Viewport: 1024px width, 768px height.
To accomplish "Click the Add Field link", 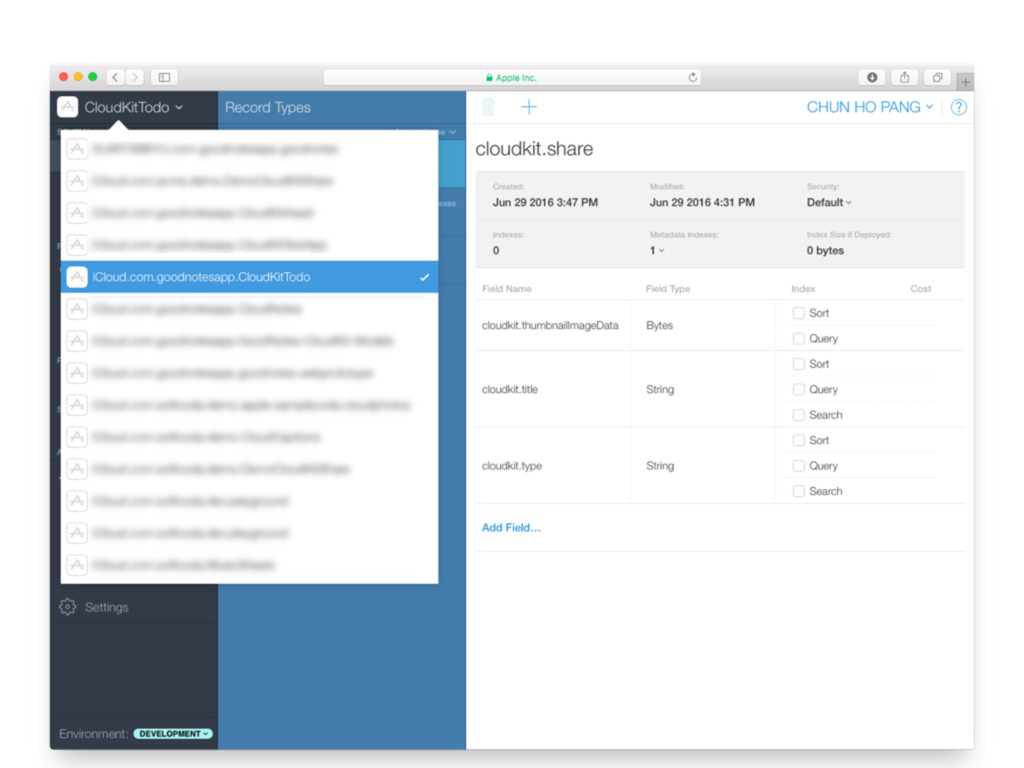I will [511, 528].
